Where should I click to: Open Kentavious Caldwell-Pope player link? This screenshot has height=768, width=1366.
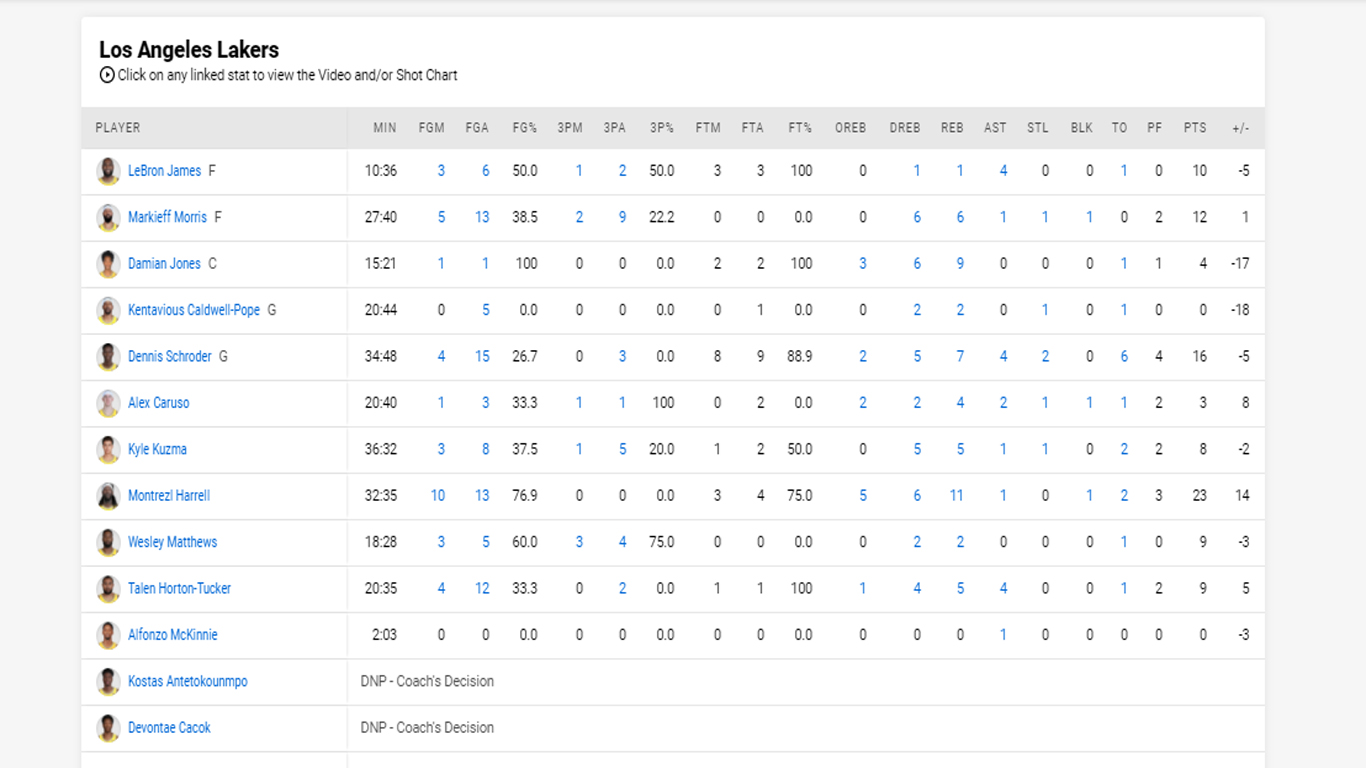coord(194,310)
